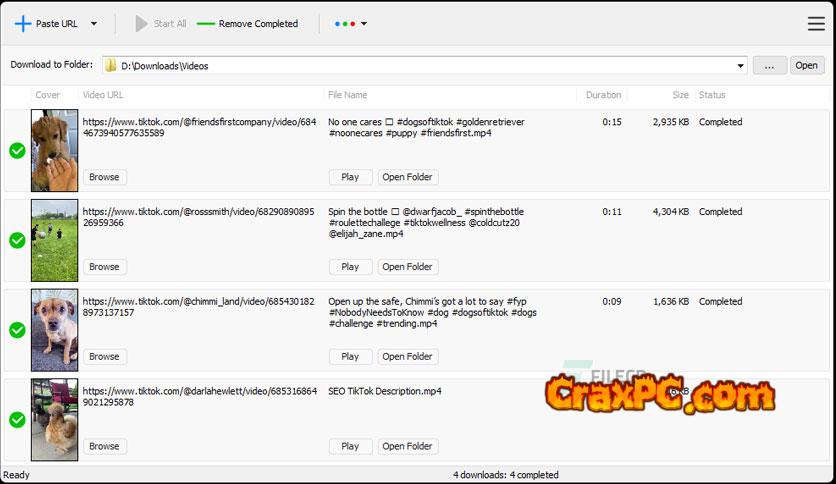836x484 pixels.
Task: Click green checkmark of friendsfirstcompany row
Action: click(x=18, y=151)
